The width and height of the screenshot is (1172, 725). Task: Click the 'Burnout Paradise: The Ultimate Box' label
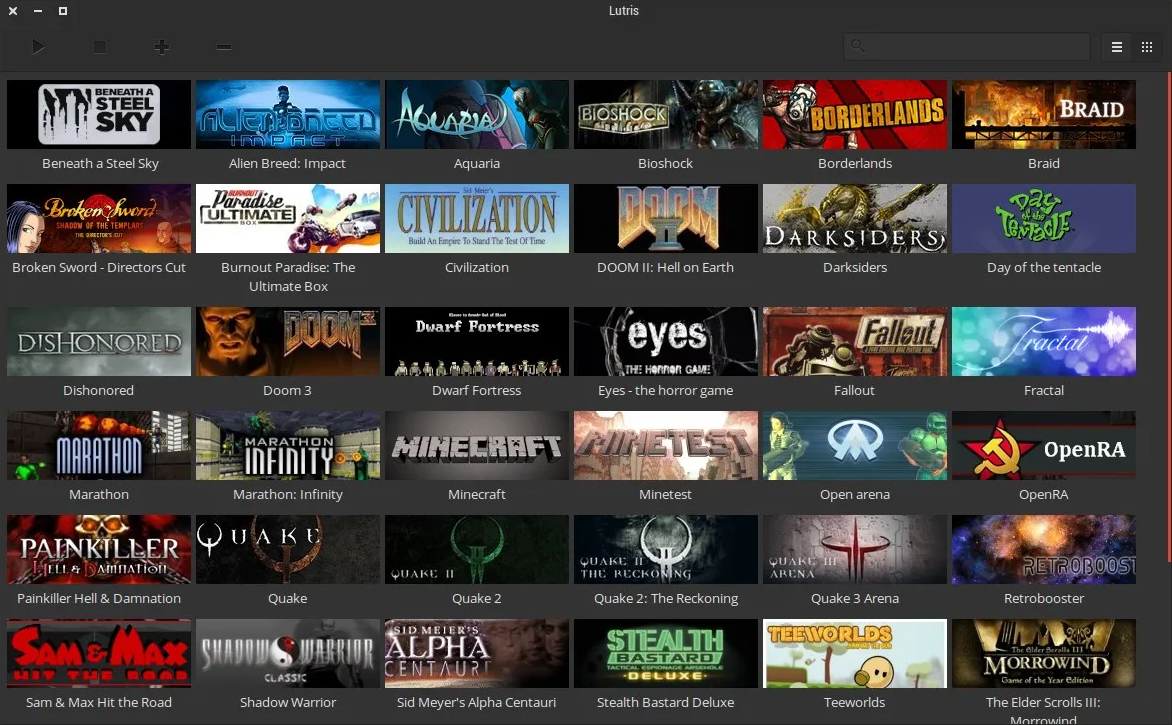(288, 277)
